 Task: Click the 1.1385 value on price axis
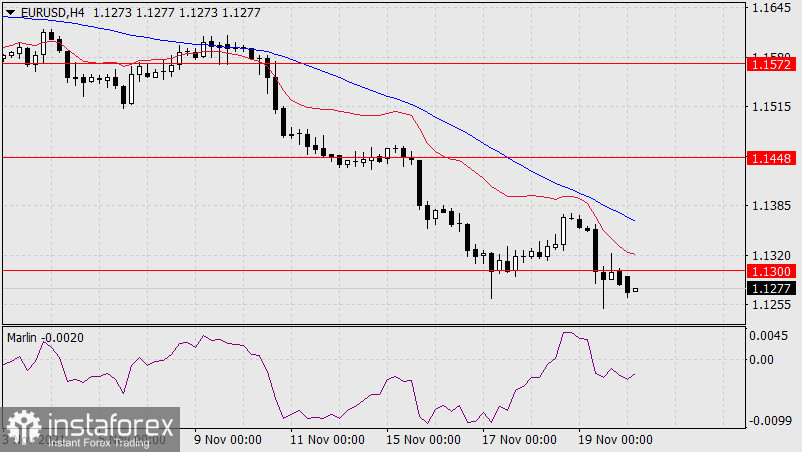tap(770, 205)
